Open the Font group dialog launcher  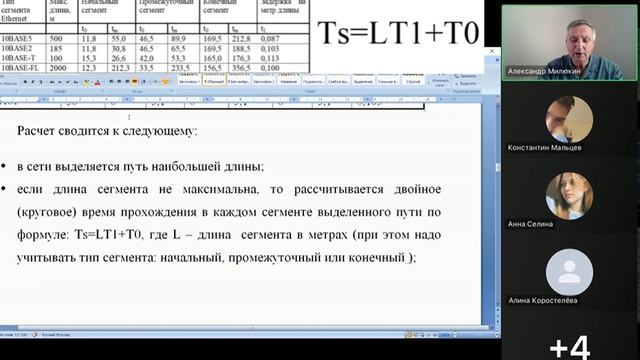[102, 90]
